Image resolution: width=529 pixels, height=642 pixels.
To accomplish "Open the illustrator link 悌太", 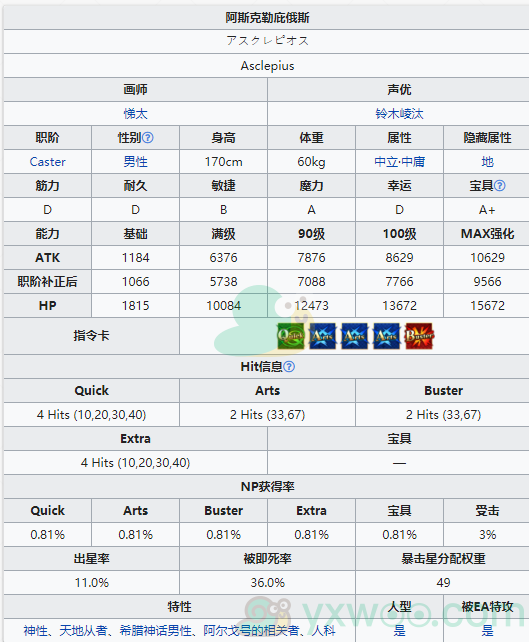I will (x=136, y=113).
